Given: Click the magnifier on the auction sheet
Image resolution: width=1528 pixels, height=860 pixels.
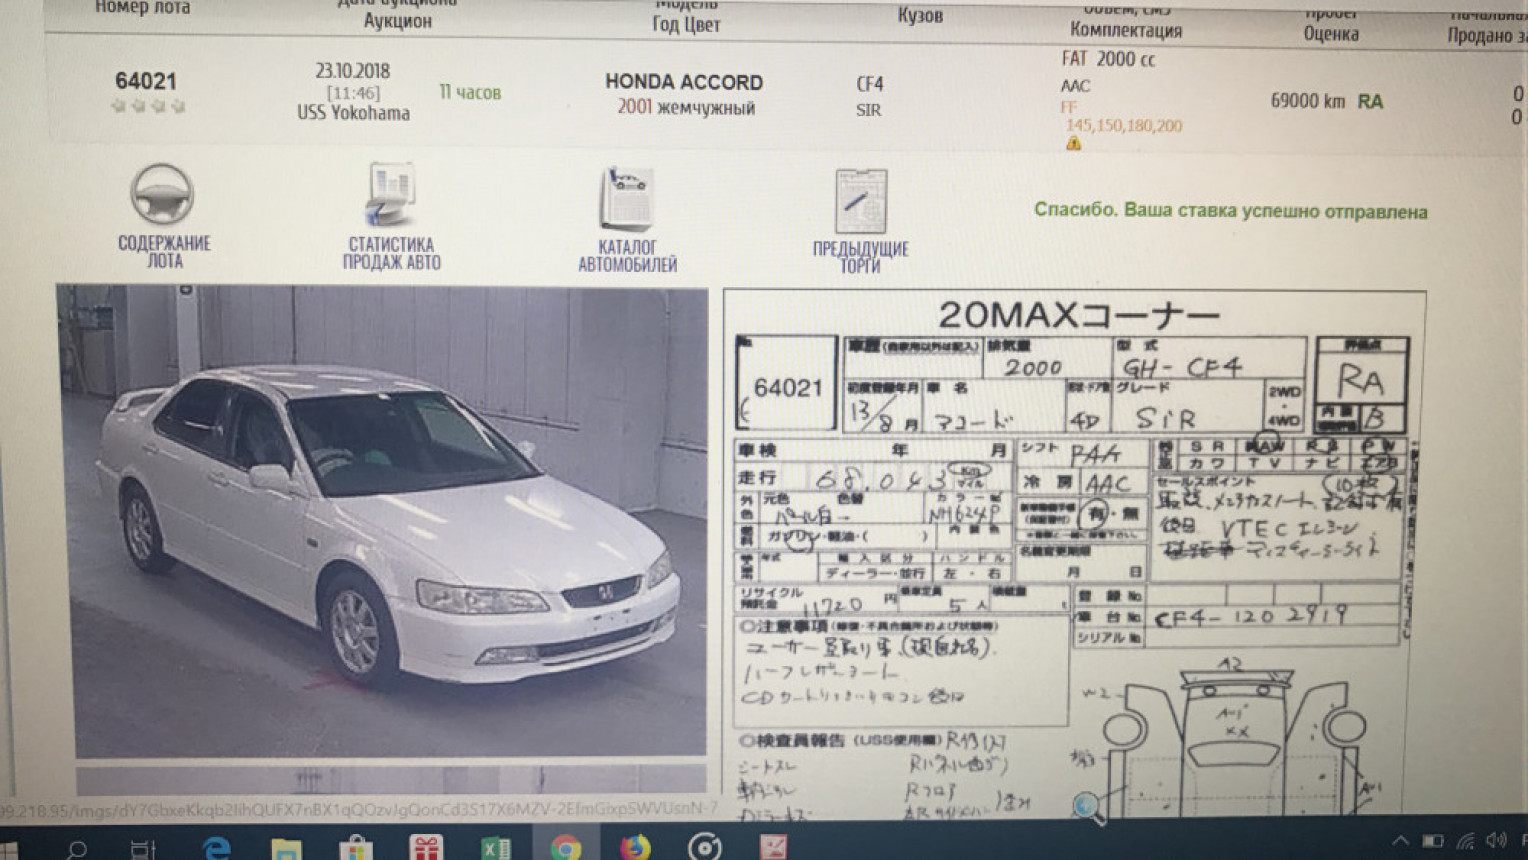Looking at the screenshot, I should coord(1088,806).
